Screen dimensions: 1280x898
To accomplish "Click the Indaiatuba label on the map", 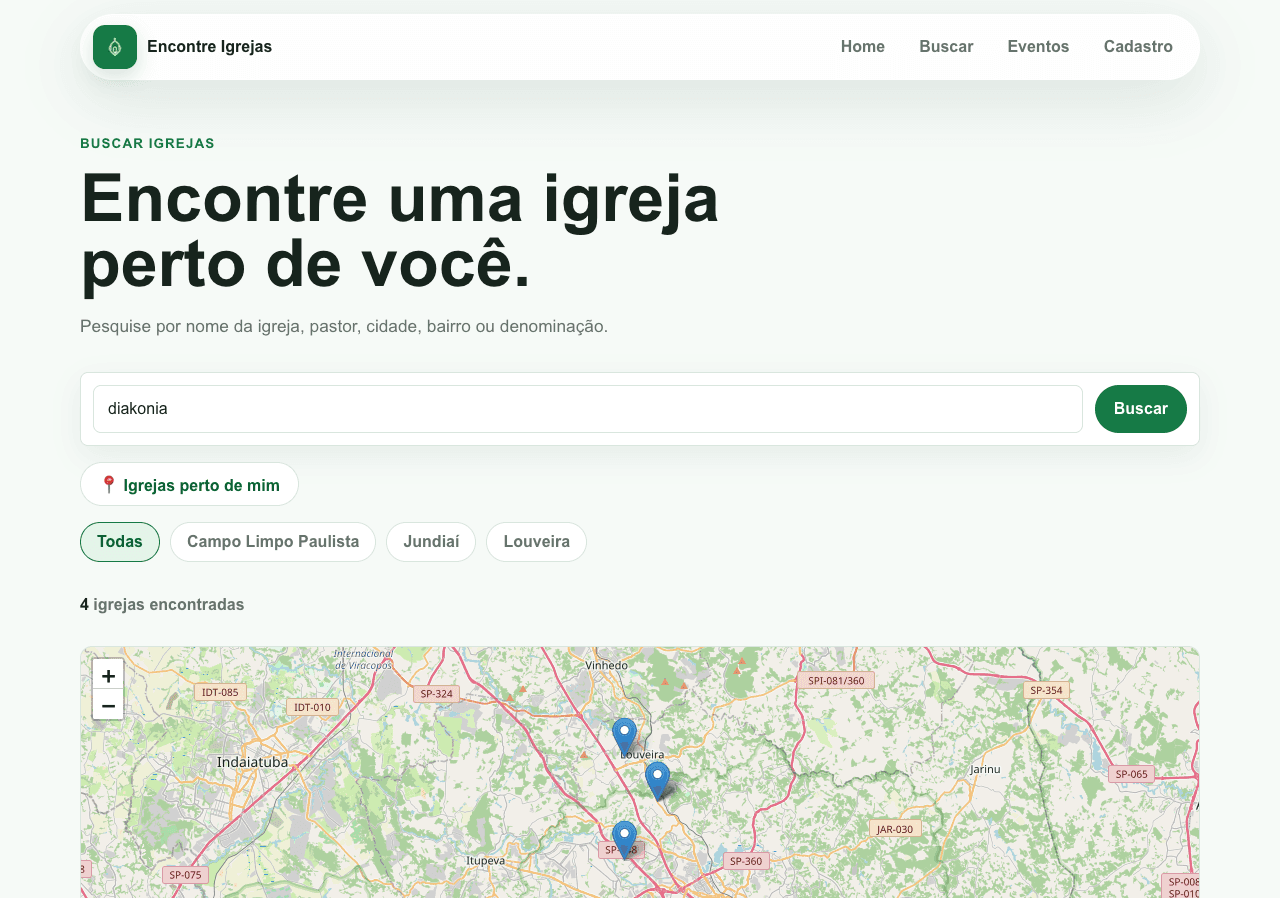I will coord(253,762).
